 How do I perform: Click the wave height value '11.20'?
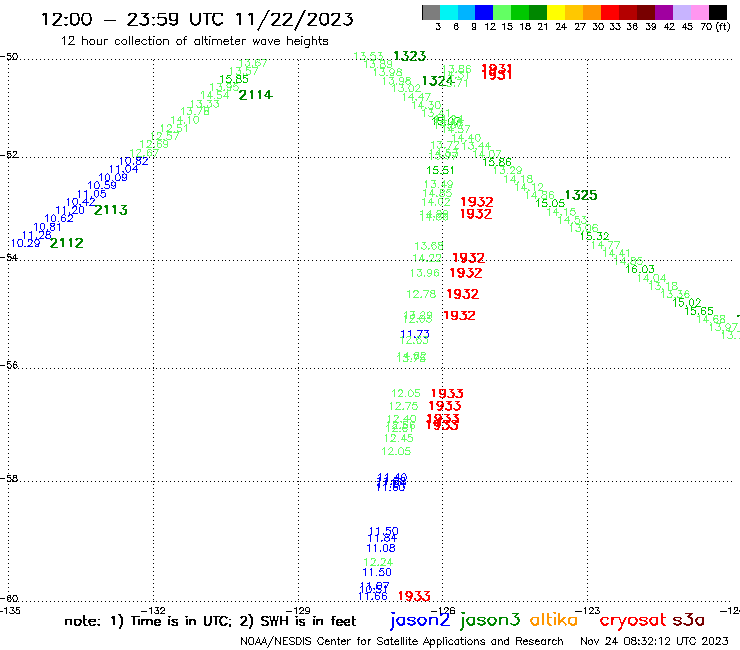[x=70, y=210]
